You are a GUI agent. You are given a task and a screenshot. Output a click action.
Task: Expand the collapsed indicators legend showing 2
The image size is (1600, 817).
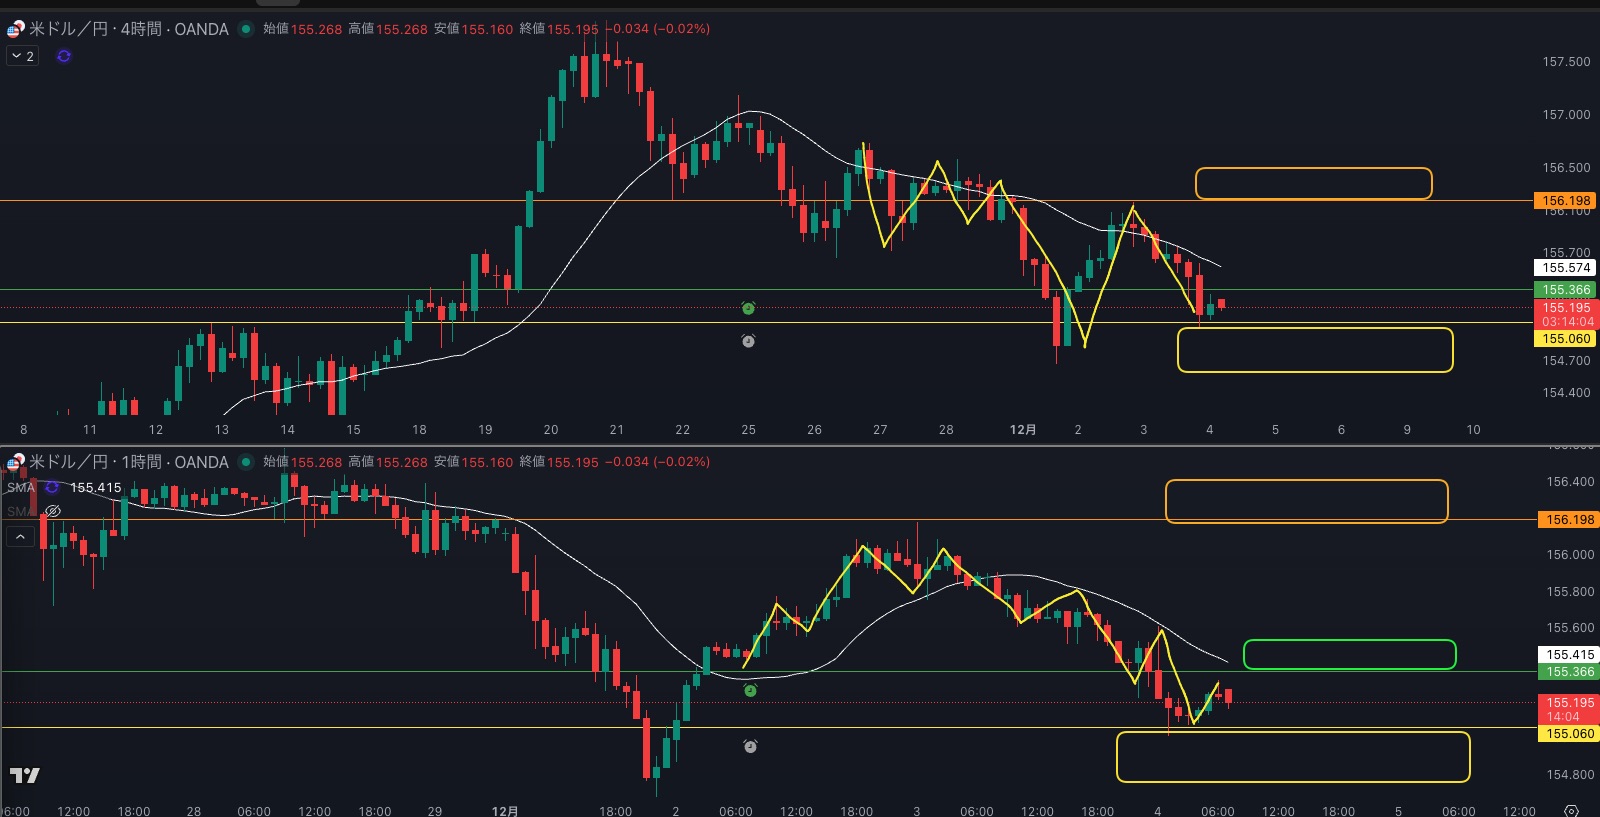[x=22, y=56]
